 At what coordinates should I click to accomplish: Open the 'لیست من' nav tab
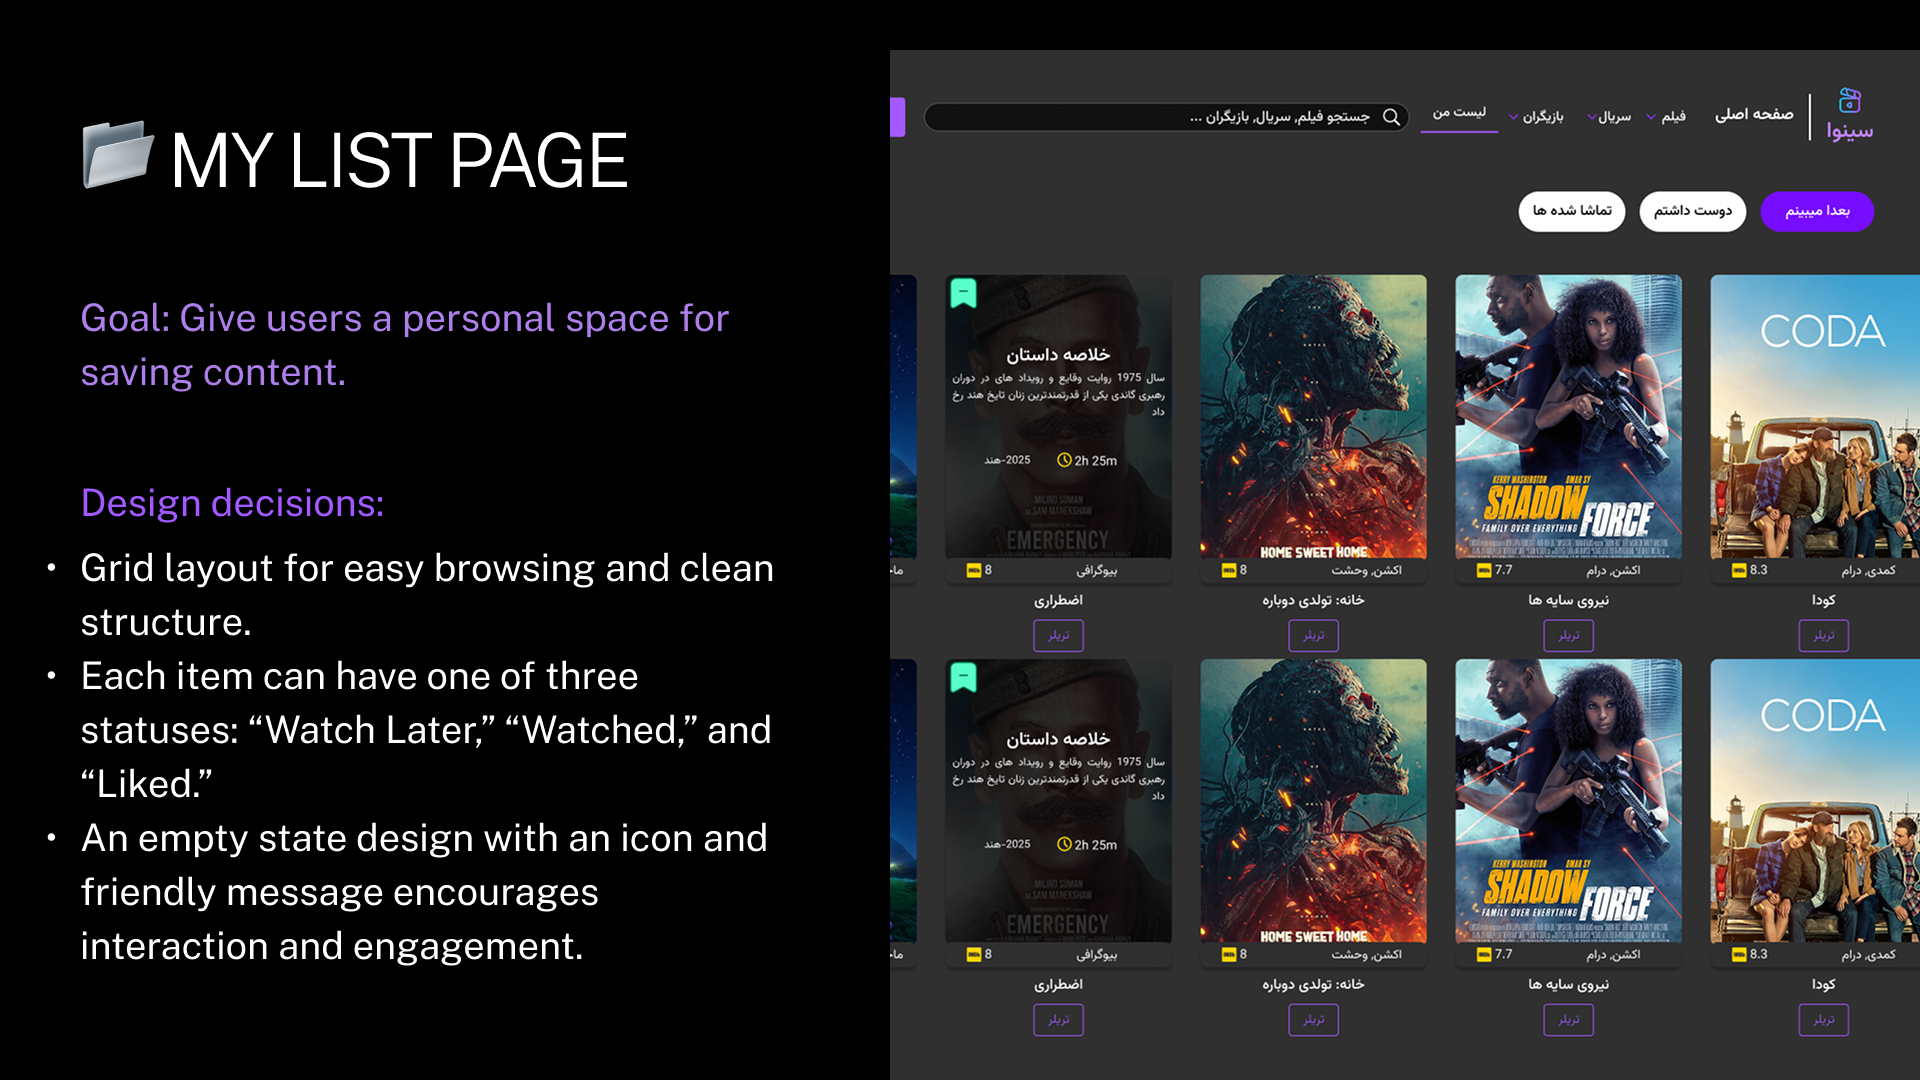click(x=1459, y=113)
